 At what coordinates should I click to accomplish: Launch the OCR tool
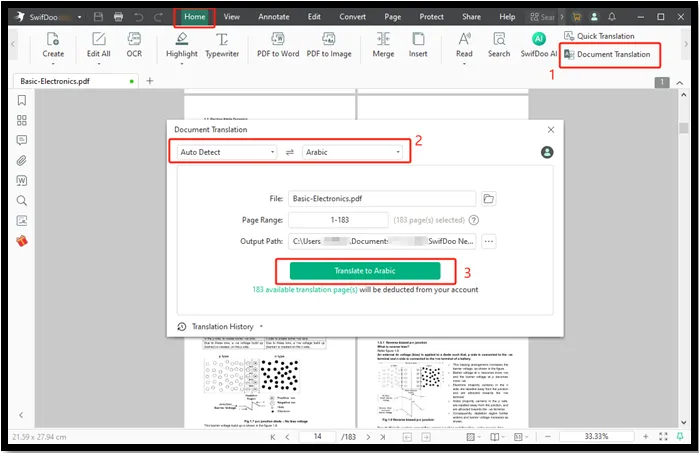134,45
